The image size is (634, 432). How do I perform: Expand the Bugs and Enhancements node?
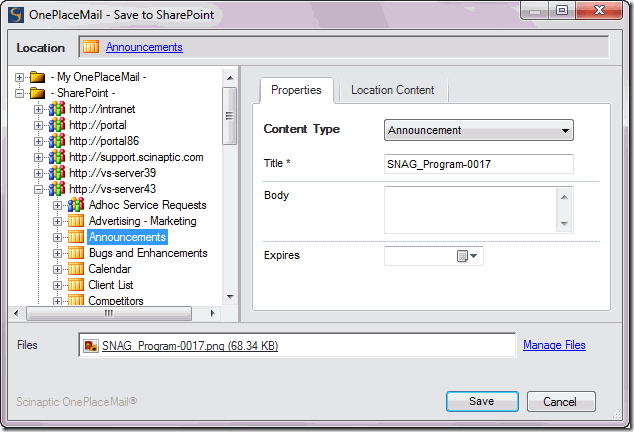click(x=58, y=253)
